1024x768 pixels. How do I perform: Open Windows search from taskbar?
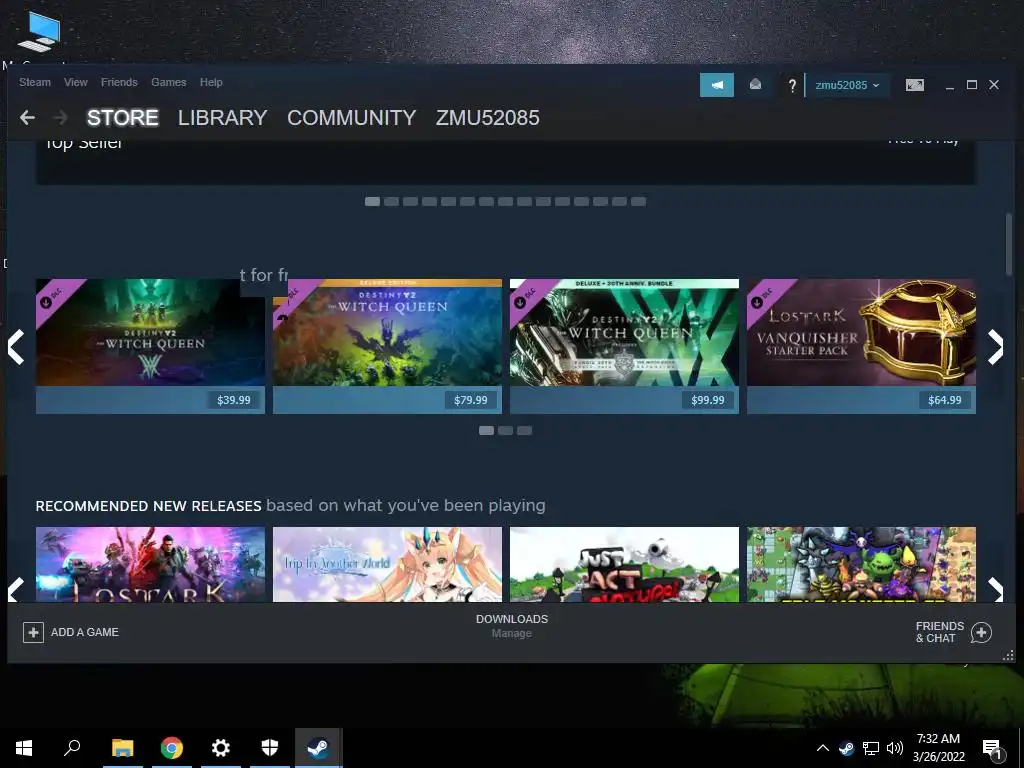tap(72, 748)
